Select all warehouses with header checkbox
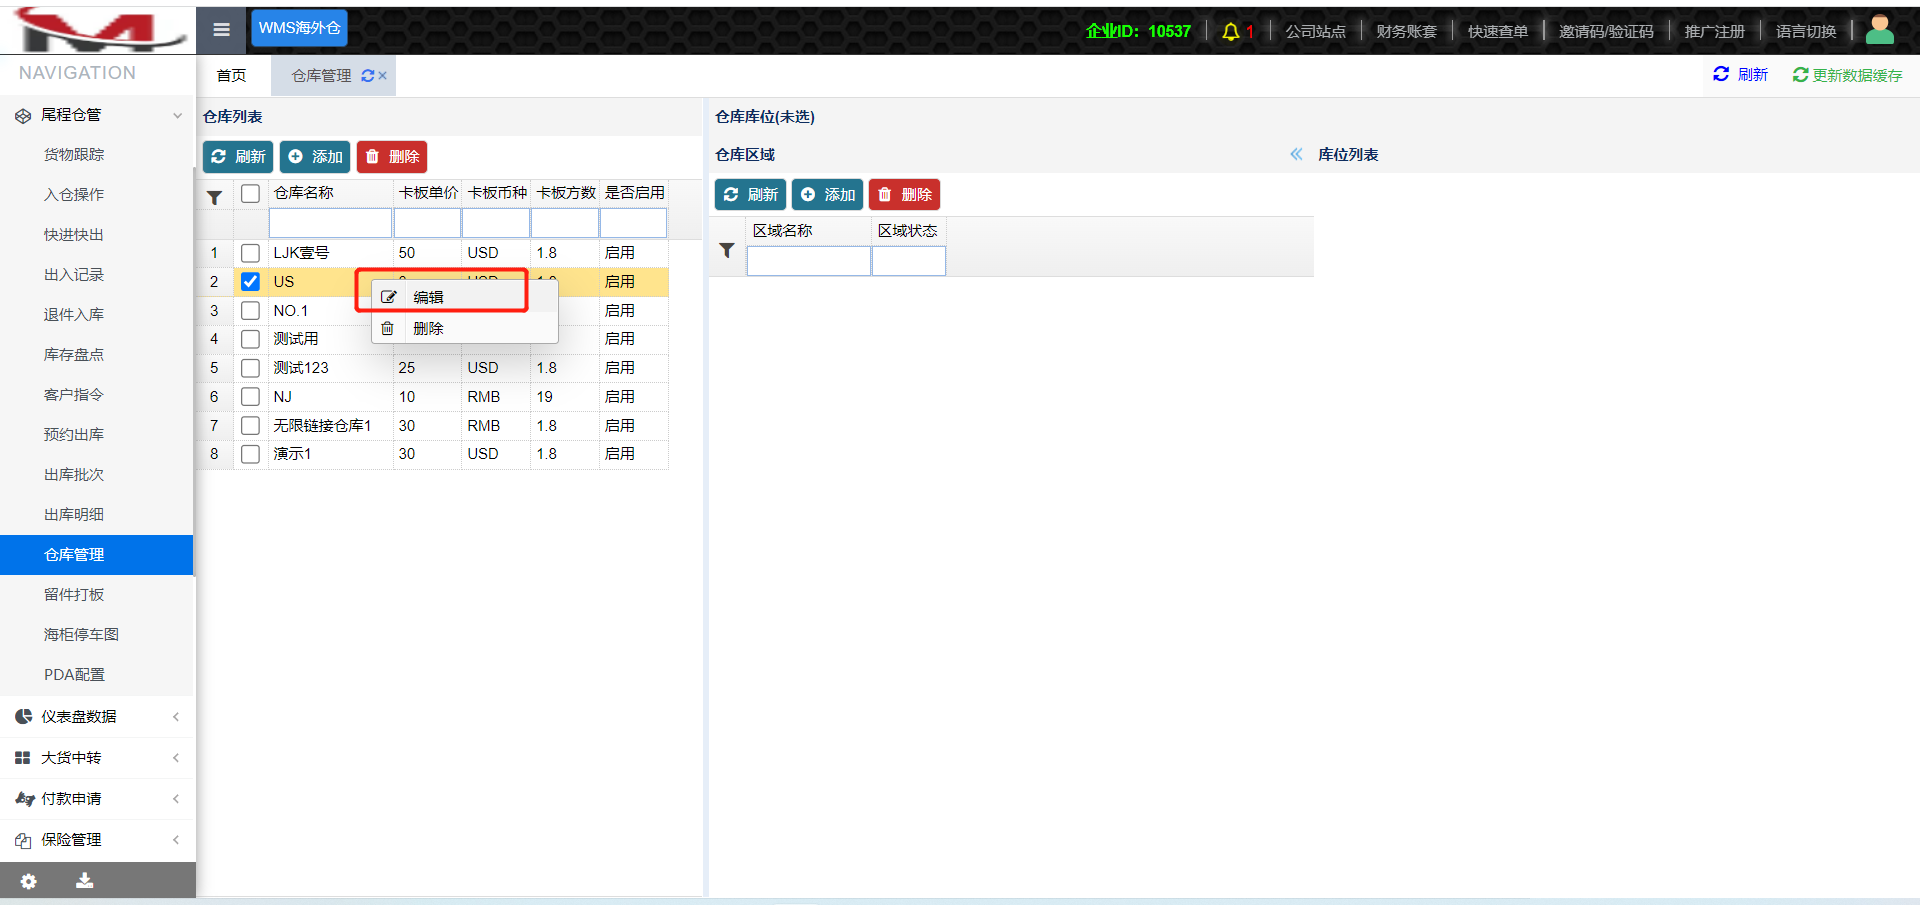Screen dimensions: 1920x905 (251, 194)
